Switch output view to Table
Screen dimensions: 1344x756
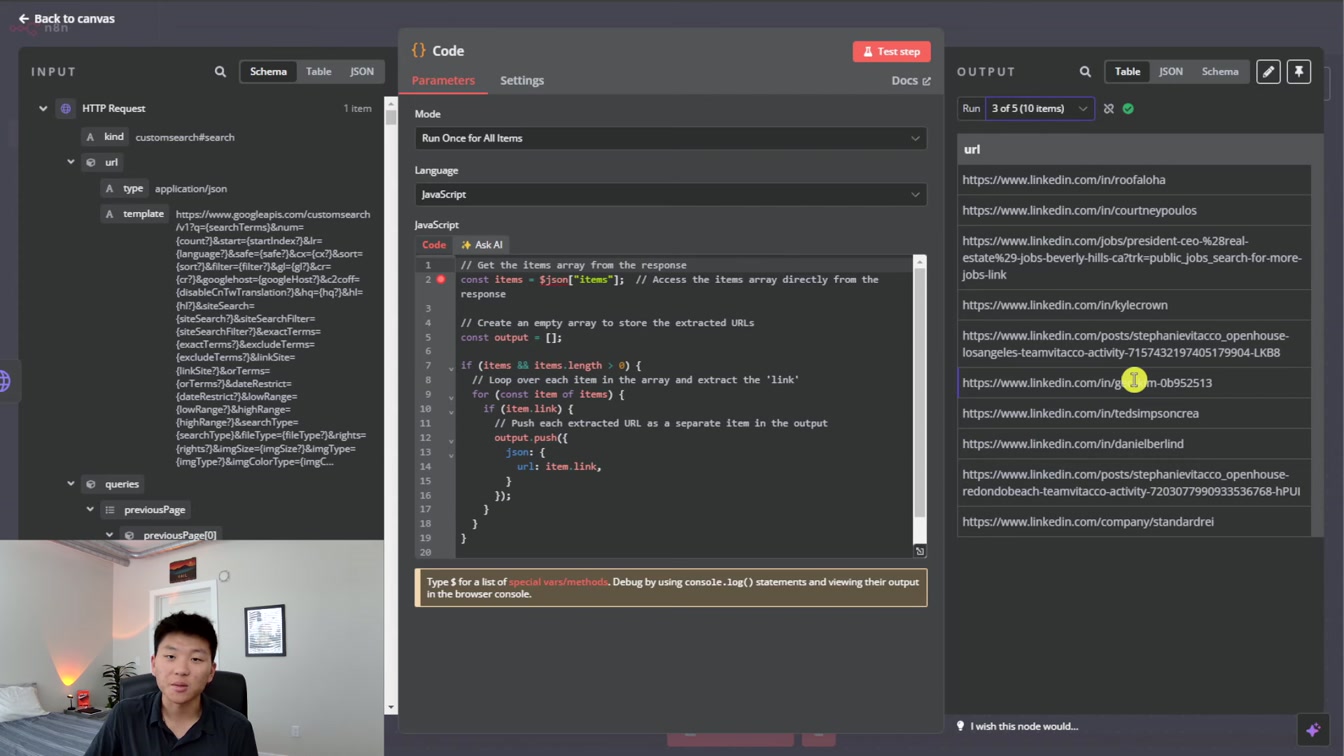[x=1127, y=72]
